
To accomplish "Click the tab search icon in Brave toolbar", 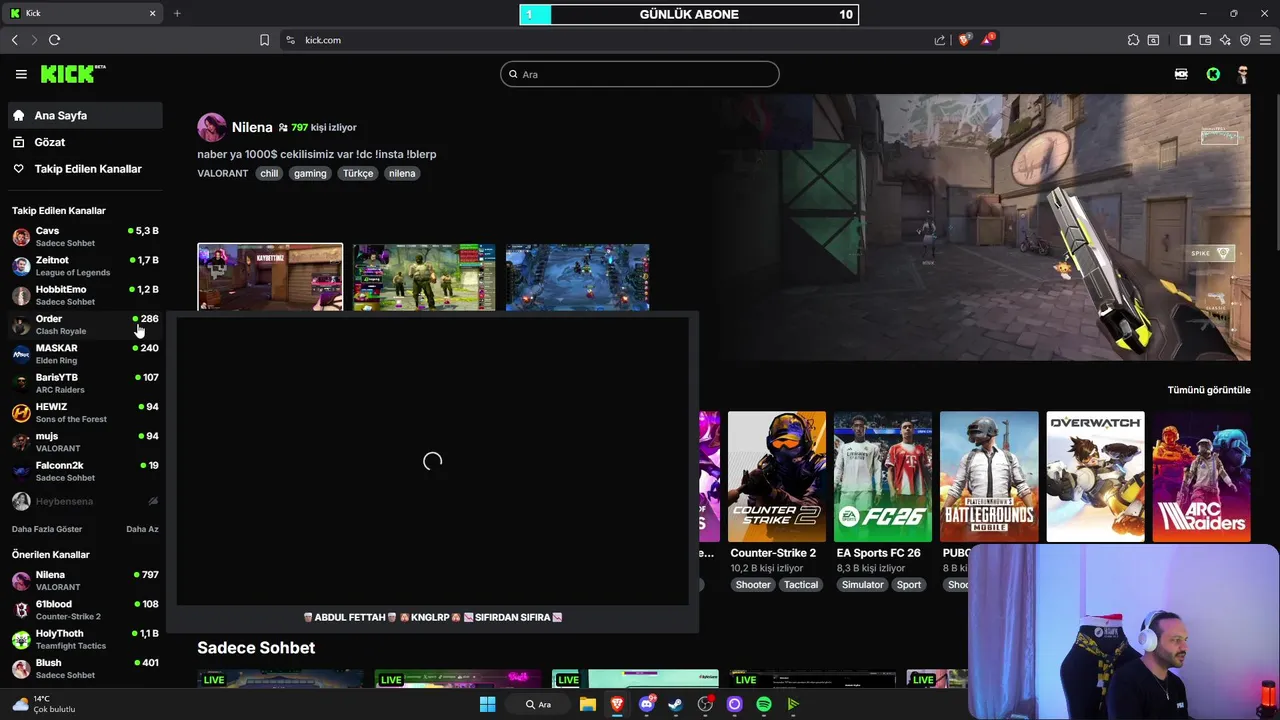I will click(x=1153, y=40).
